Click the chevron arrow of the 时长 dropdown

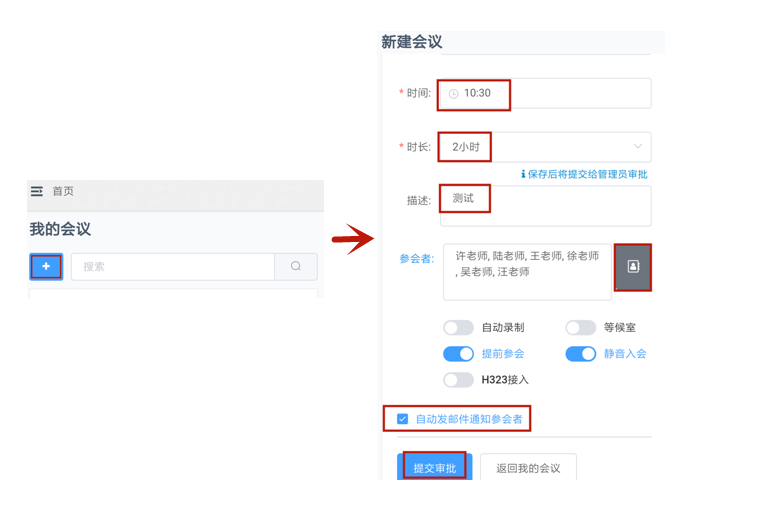638,146
